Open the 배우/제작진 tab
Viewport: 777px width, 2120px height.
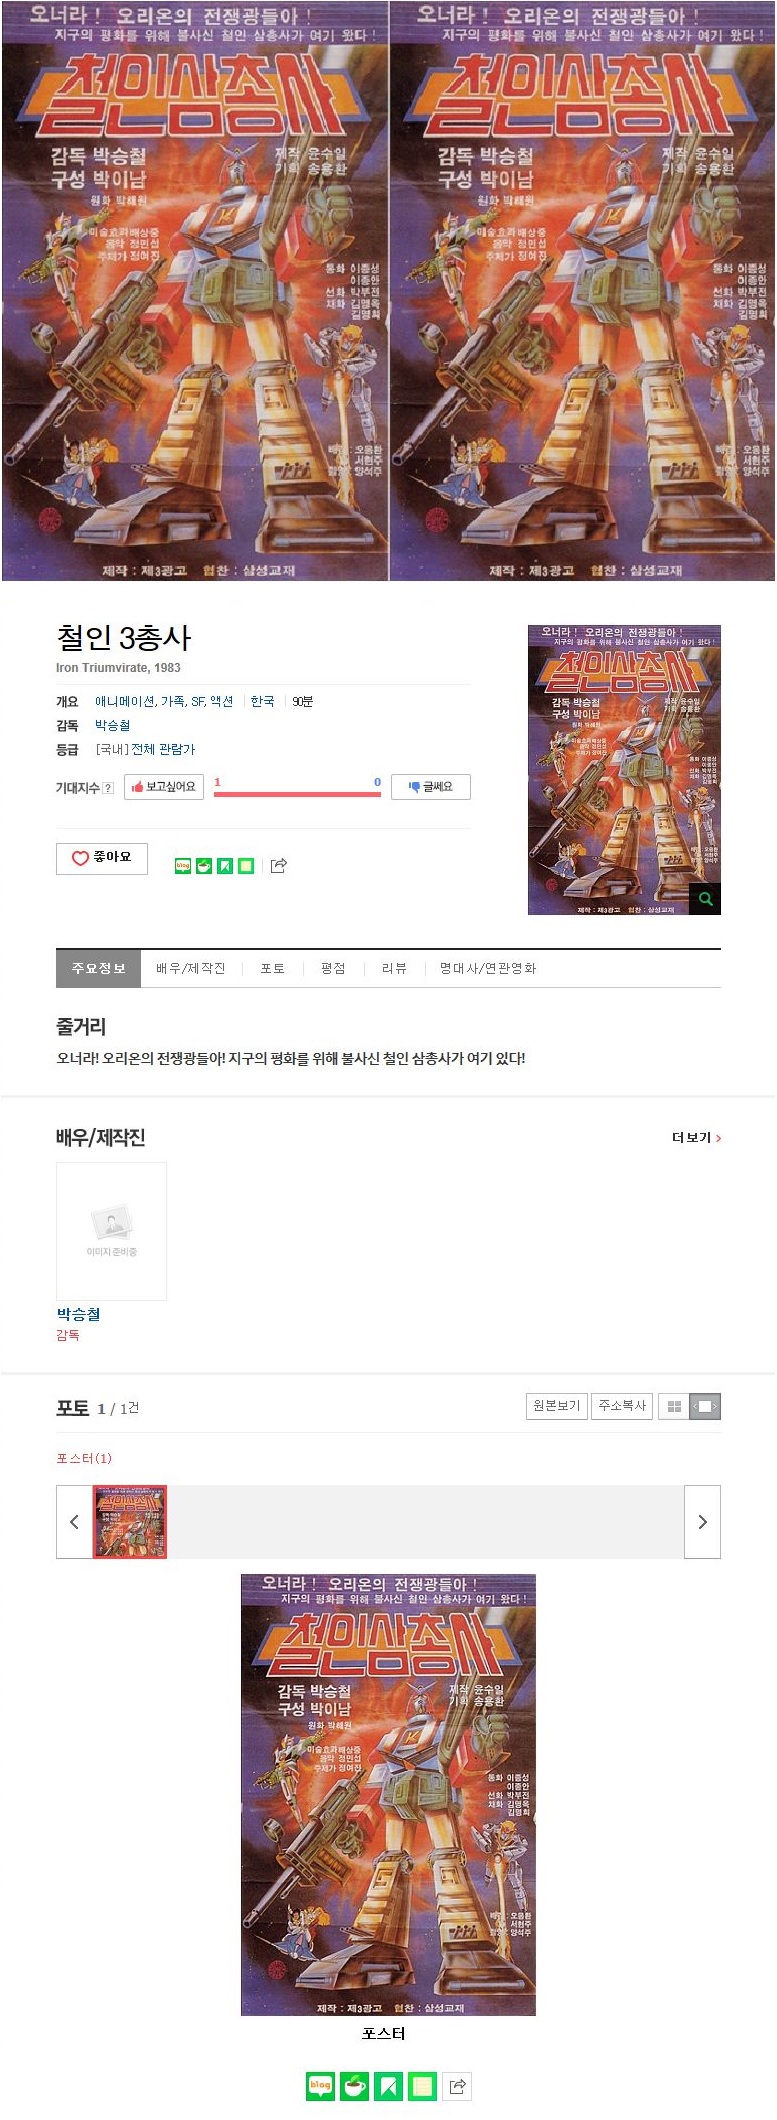(x=191, y=969)
